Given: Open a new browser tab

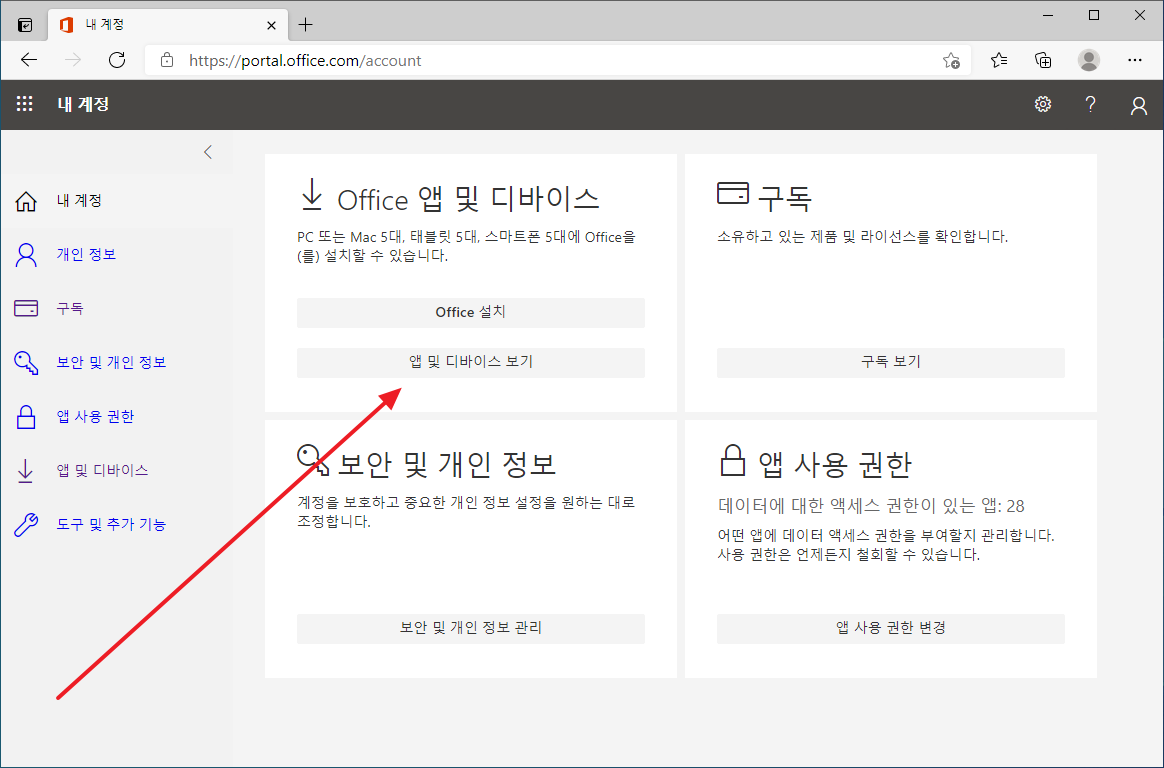Looking at the screenshot, I should coord(305,25).
